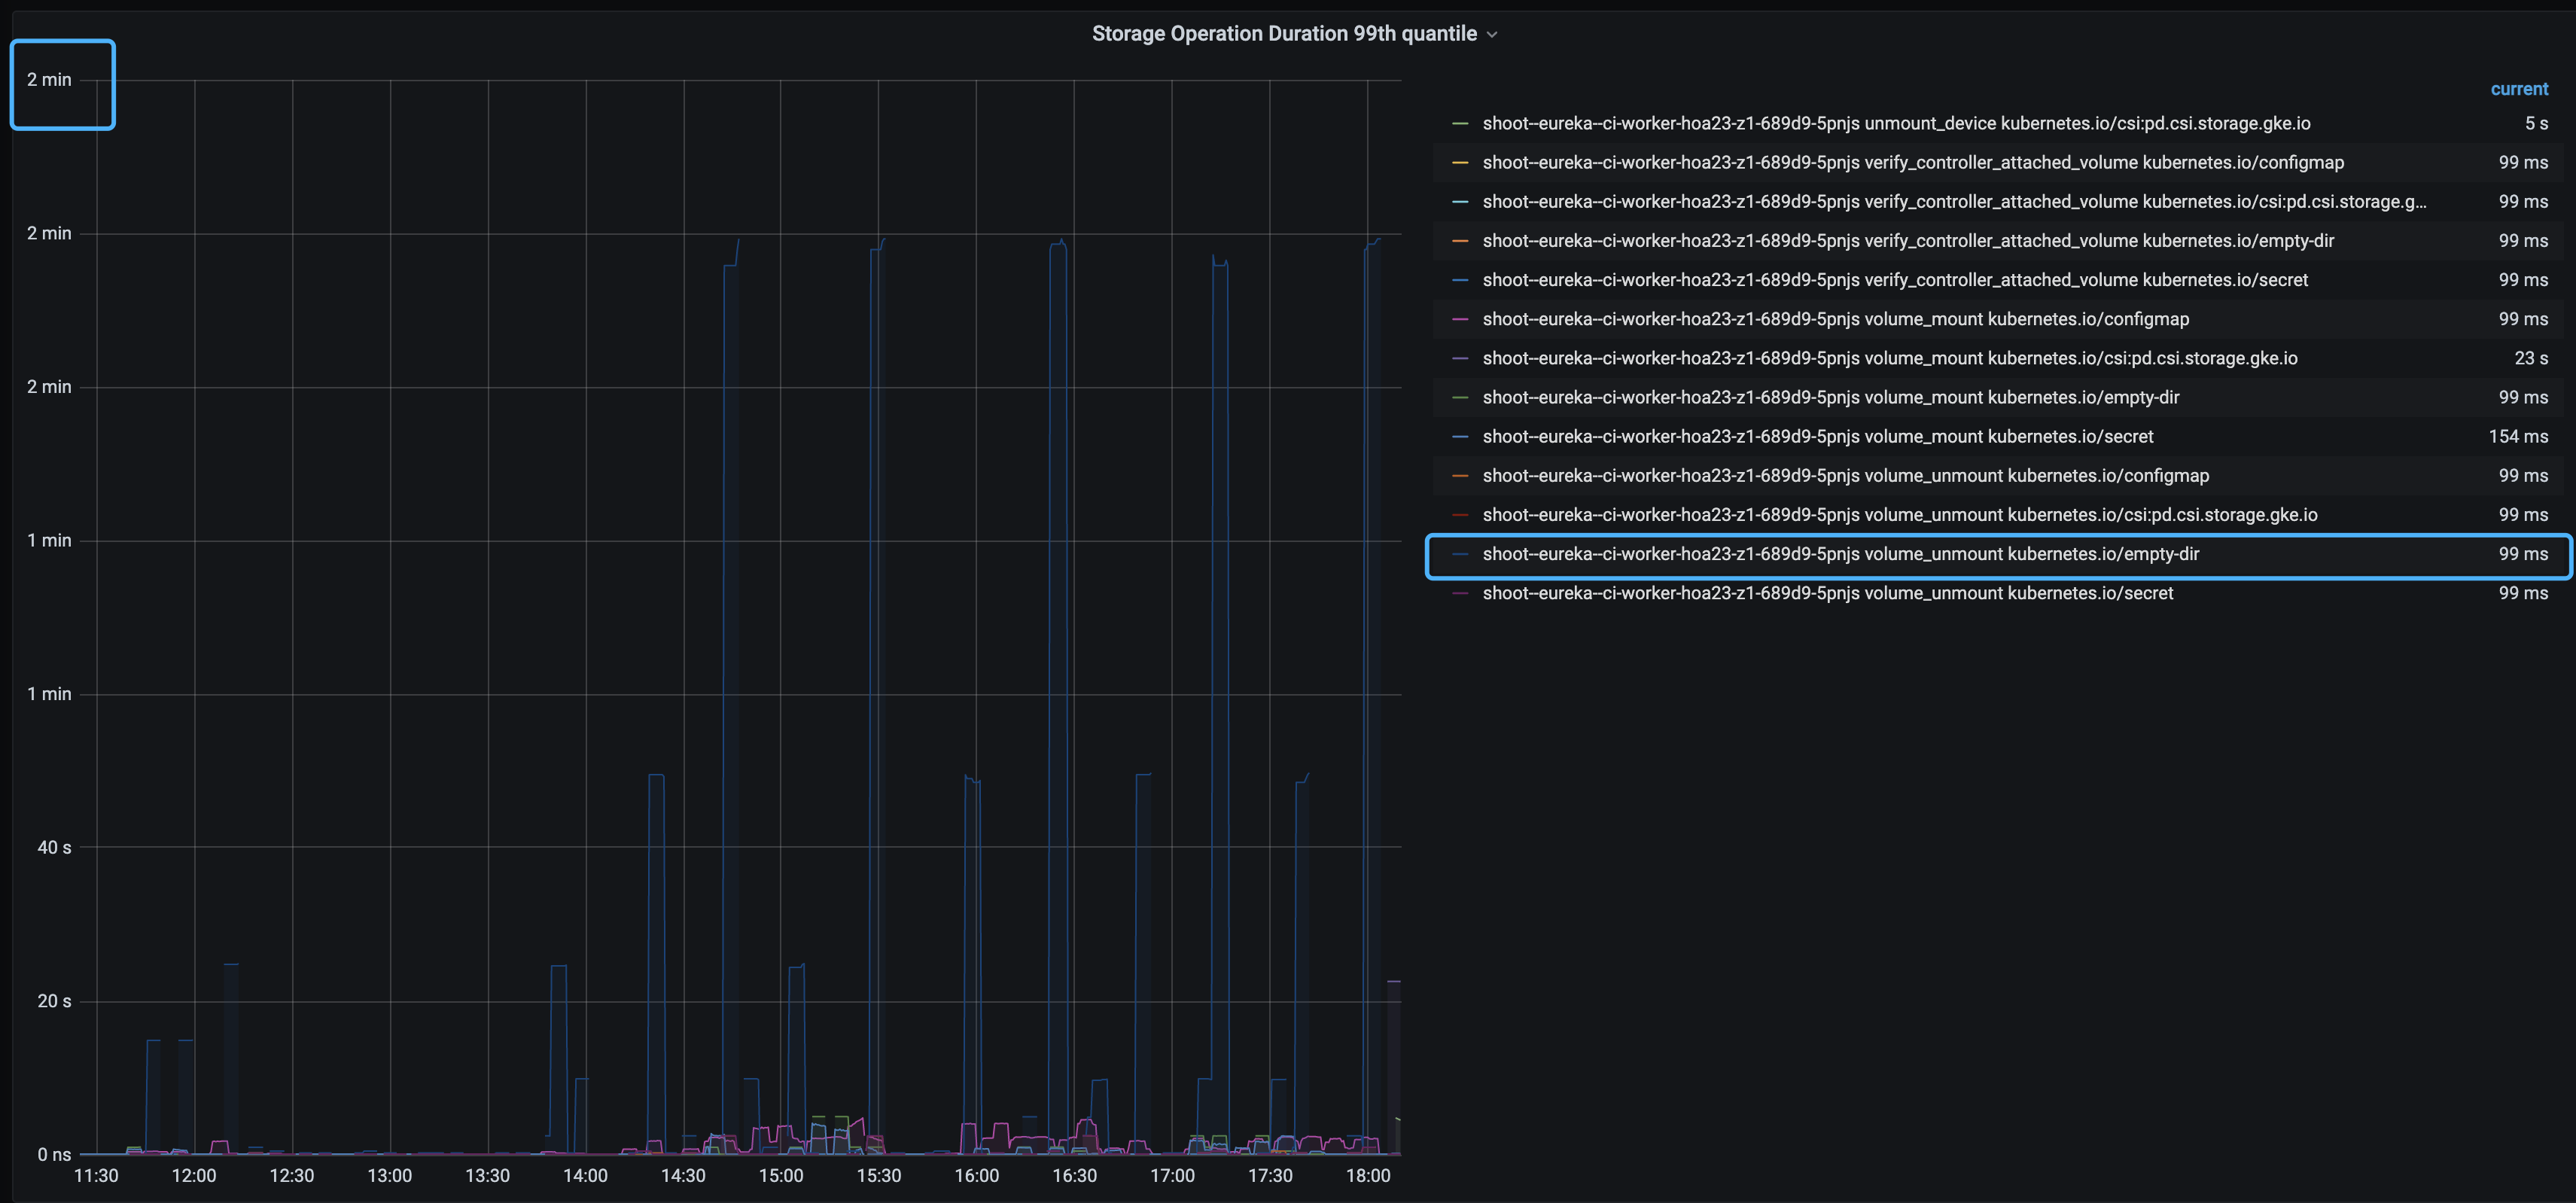The width and height of the screenshot is (2576, 1203).
Task: Click the pink line icon for volume_unmount secret
Action: (1460, 592)
